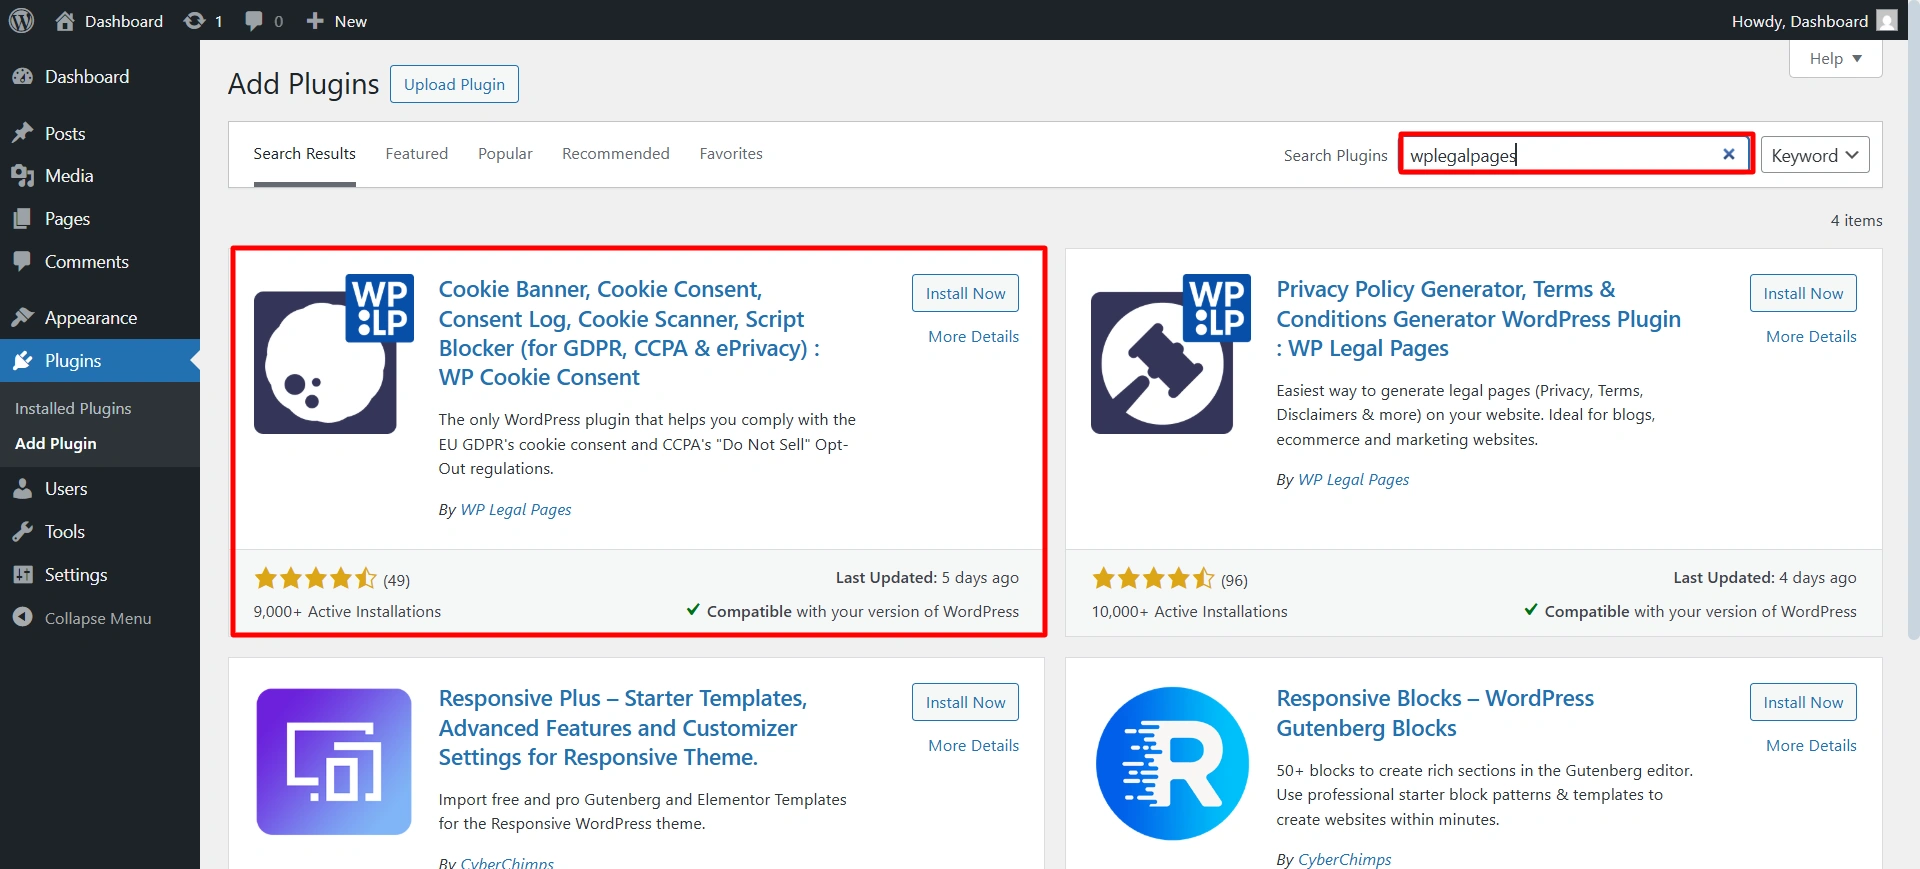Switch to the Featured tab
Viewport: 1920px width, 869px height.
click(x=417, y=154)
